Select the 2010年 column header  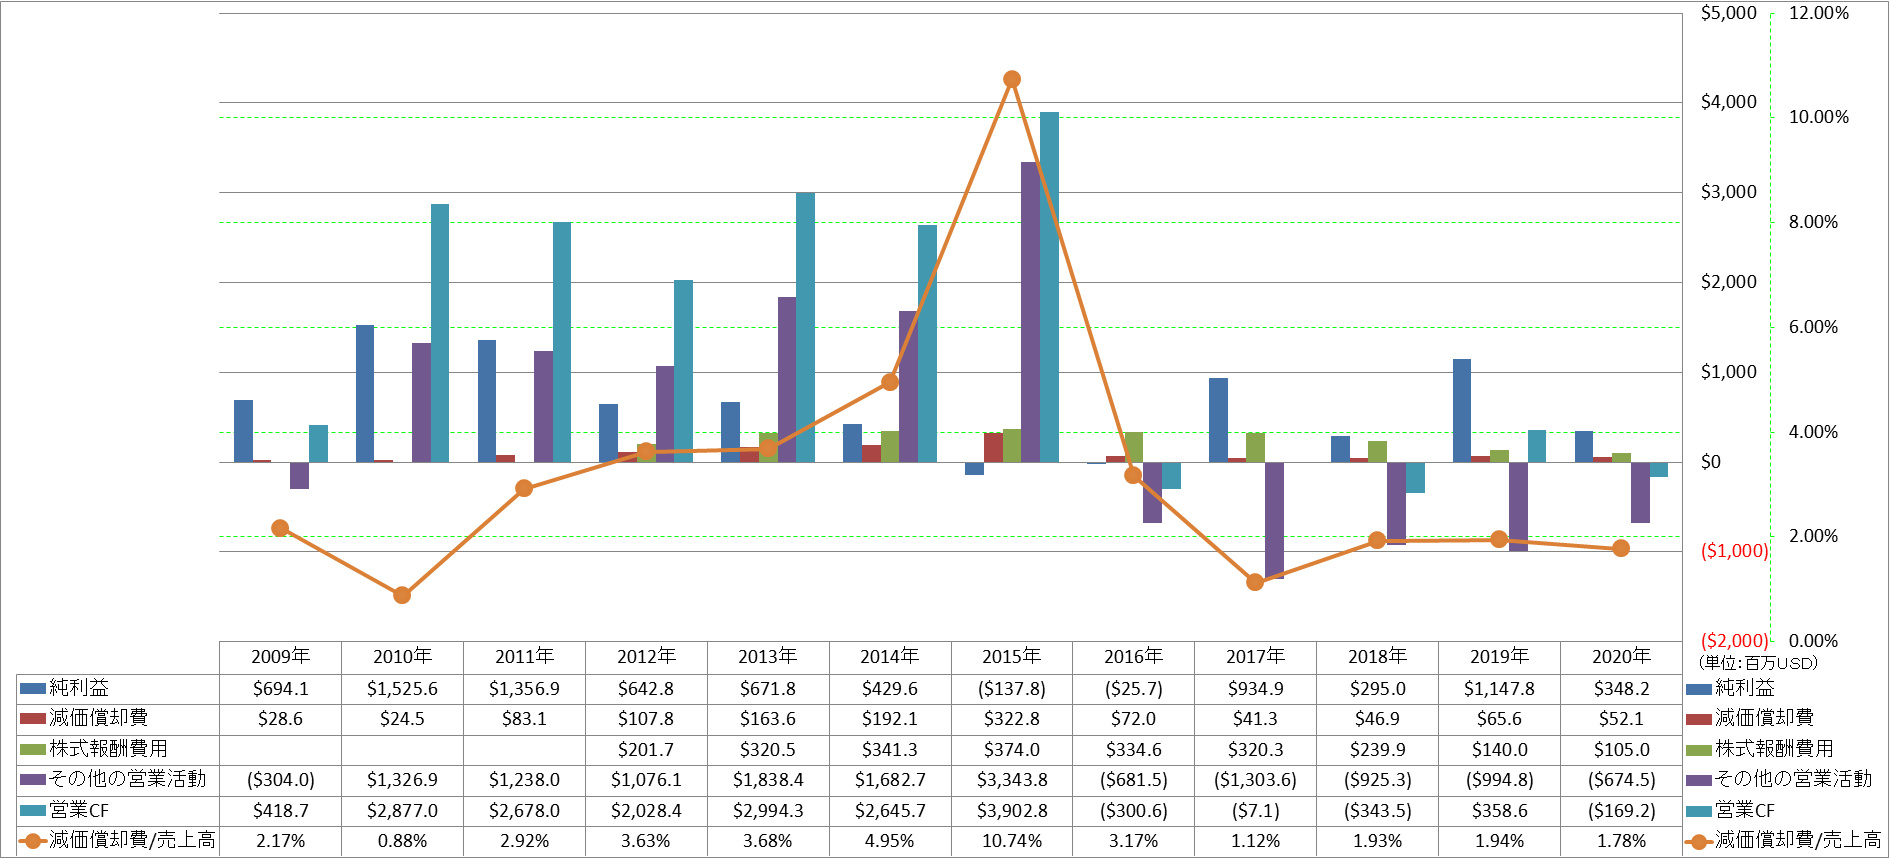pyautogui.click(x=402, y=657)
